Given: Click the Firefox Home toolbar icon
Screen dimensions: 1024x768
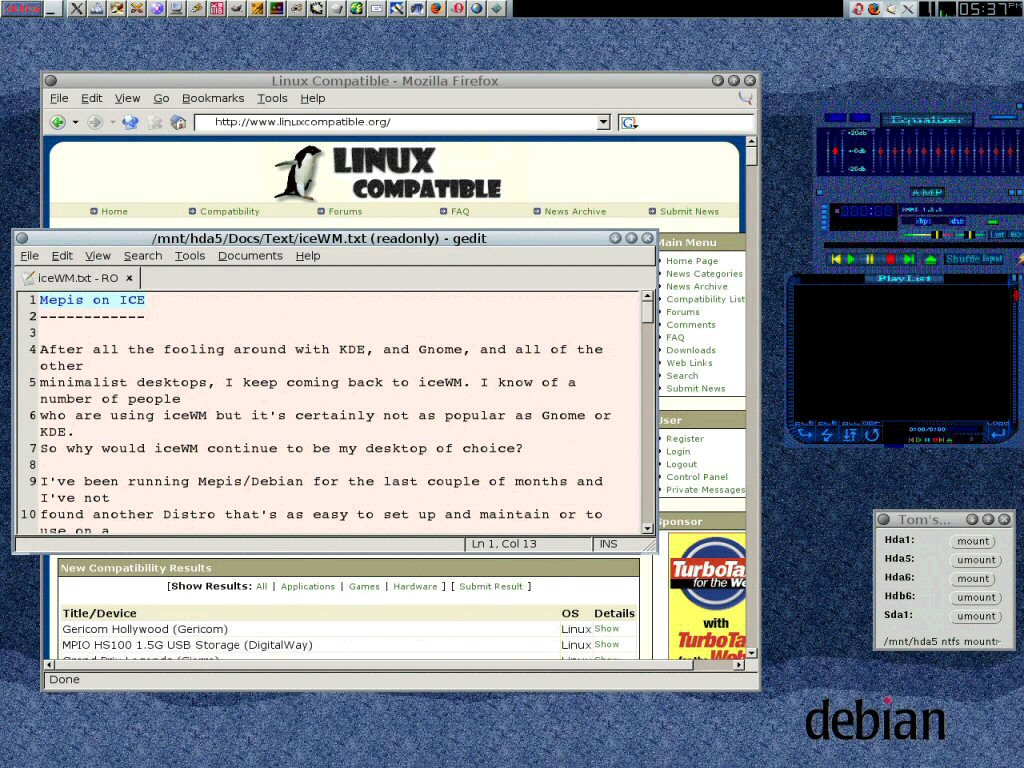Looking at the screenshot, I should click(178, 122).
